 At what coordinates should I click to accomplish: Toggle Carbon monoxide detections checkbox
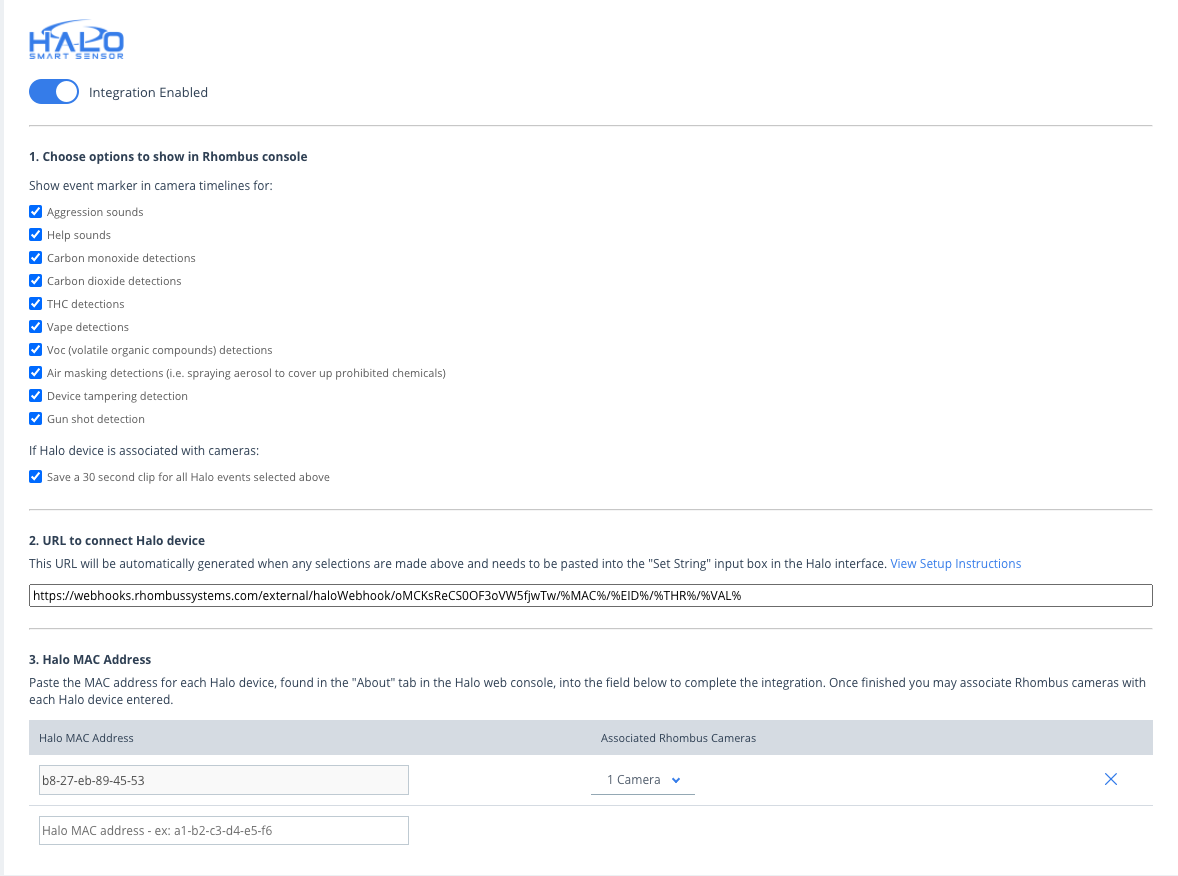tap(36, 258)
